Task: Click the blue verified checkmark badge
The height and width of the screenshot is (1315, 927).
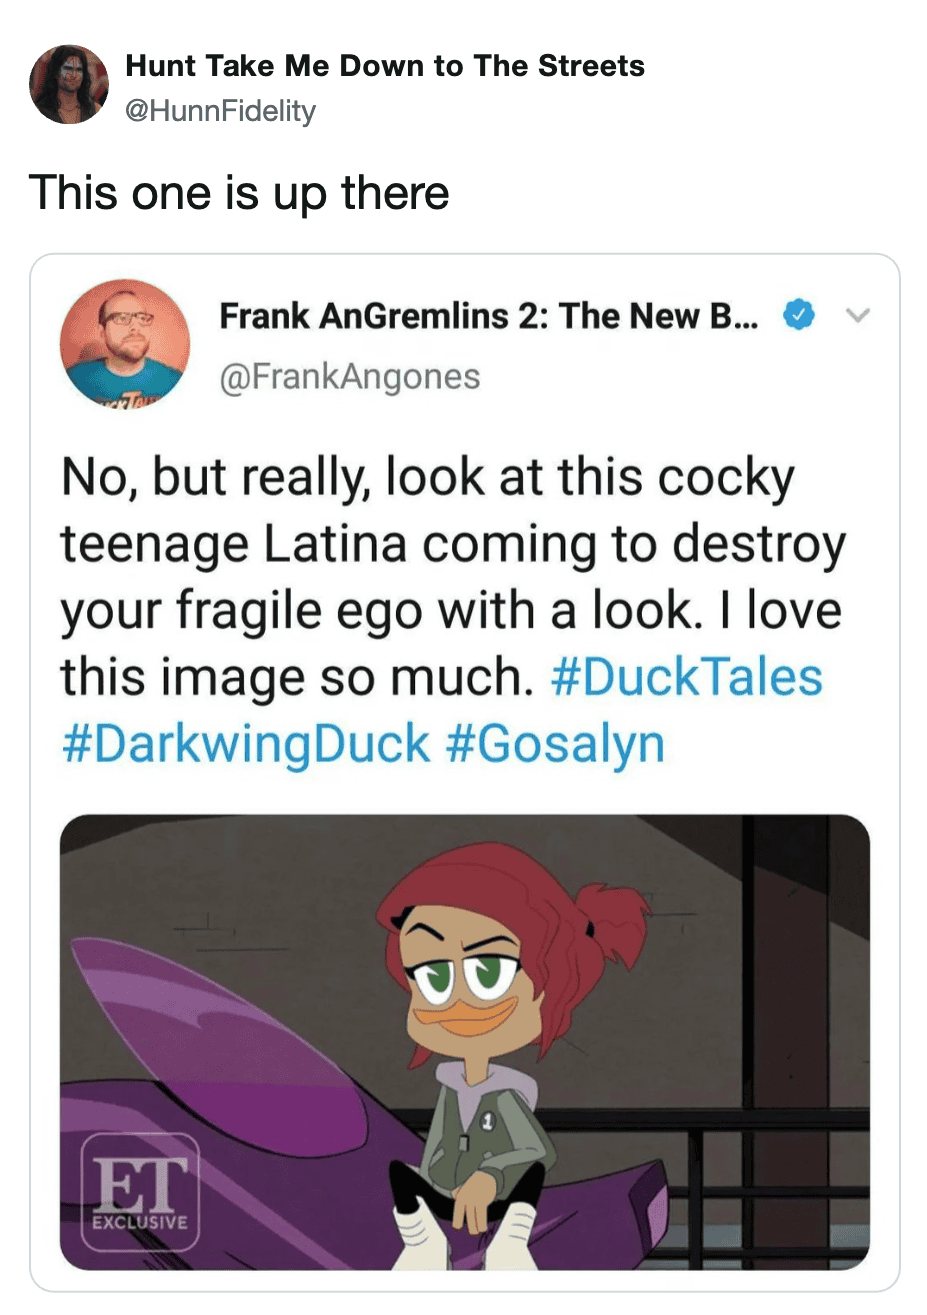Action: pos(796,316)
